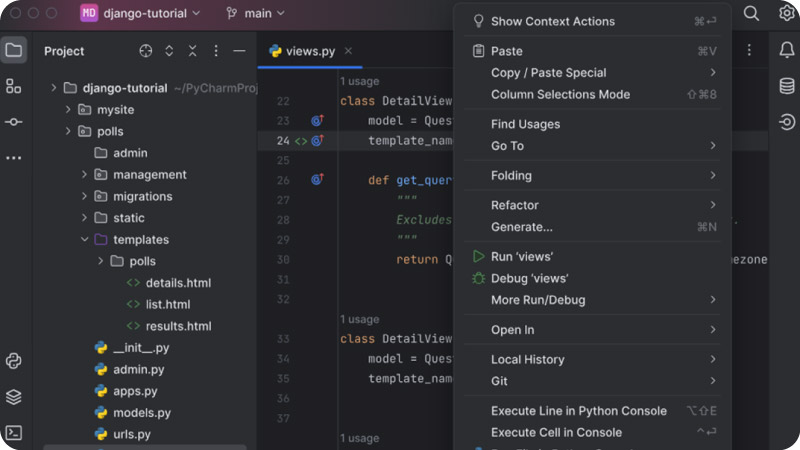This screenshot has height=450, width=800.
Task: Open More Run/Debug submenu
Action: (x=592, y=300)
